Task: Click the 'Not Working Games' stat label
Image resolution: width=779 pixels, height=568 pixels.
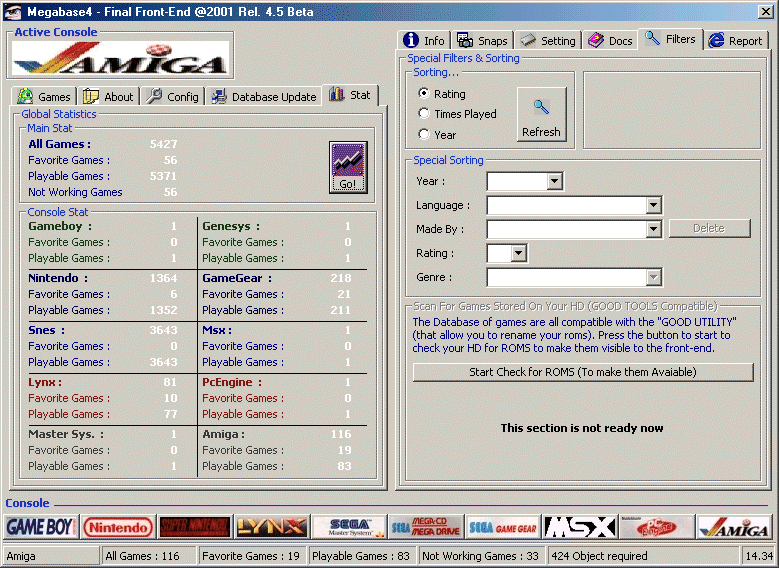Action: coord(75,192)
